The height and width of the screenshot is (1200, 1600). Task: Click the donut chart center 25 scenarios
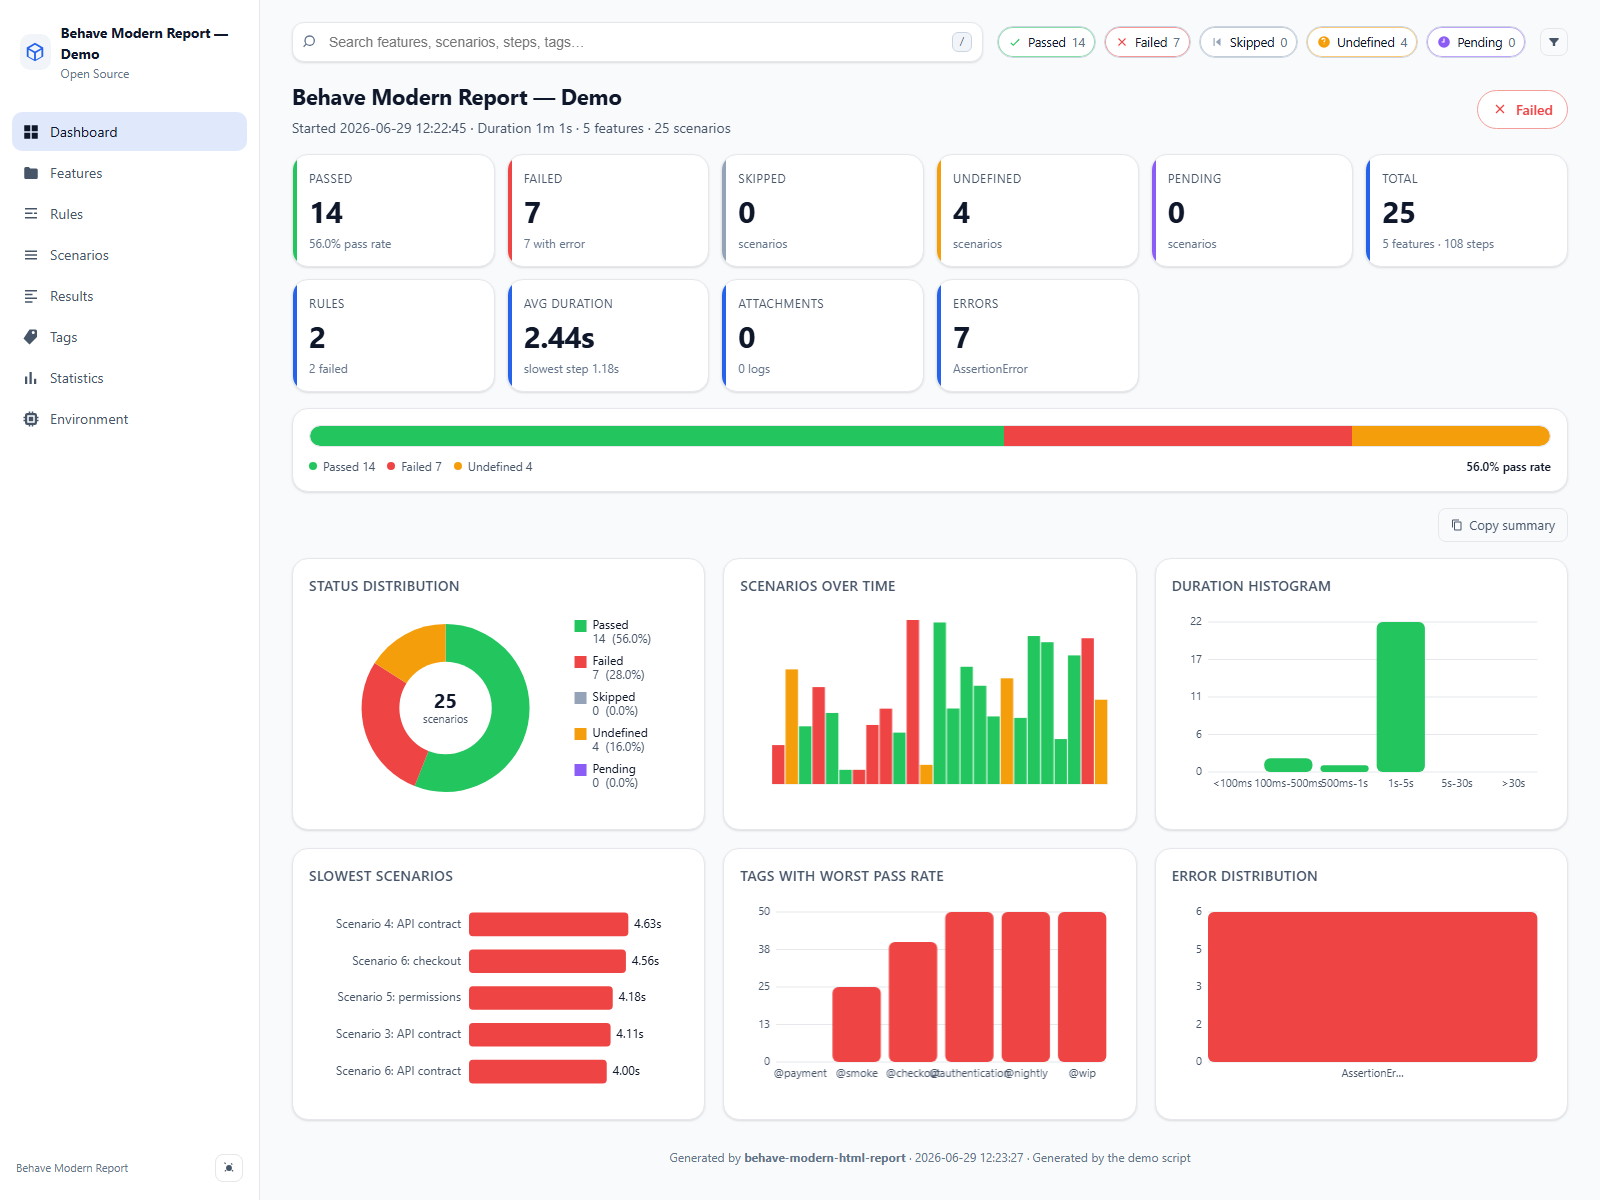click(x=445, y=707)
